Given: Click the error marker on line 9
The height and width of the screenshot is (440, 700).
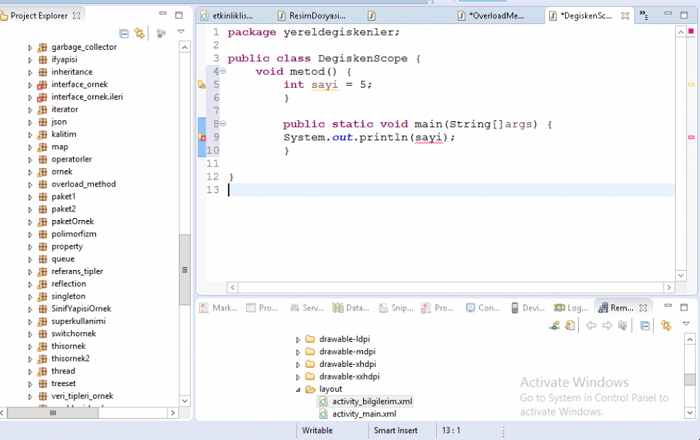Looking at the screenshot, I should coord(202,137).
